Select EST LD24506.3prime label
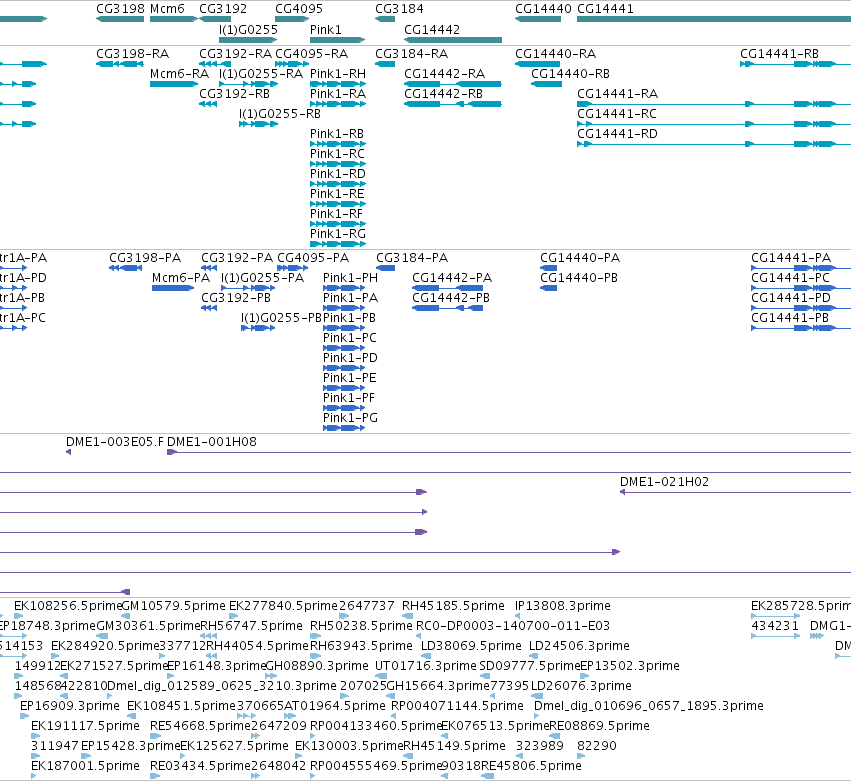The height and width of the screenshot is (781, 851). click(579, 646)
